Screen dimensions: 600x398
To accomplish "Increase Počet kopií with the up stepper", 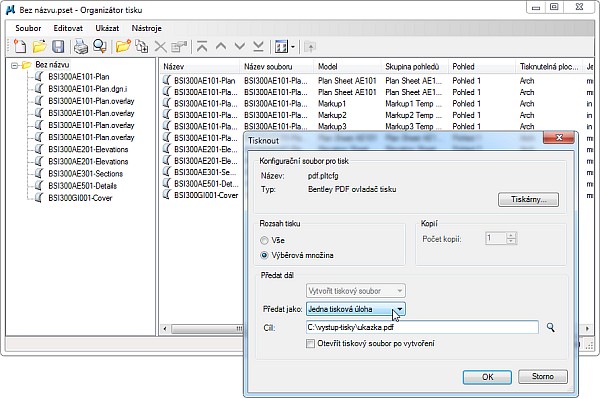I will (511, 235).
